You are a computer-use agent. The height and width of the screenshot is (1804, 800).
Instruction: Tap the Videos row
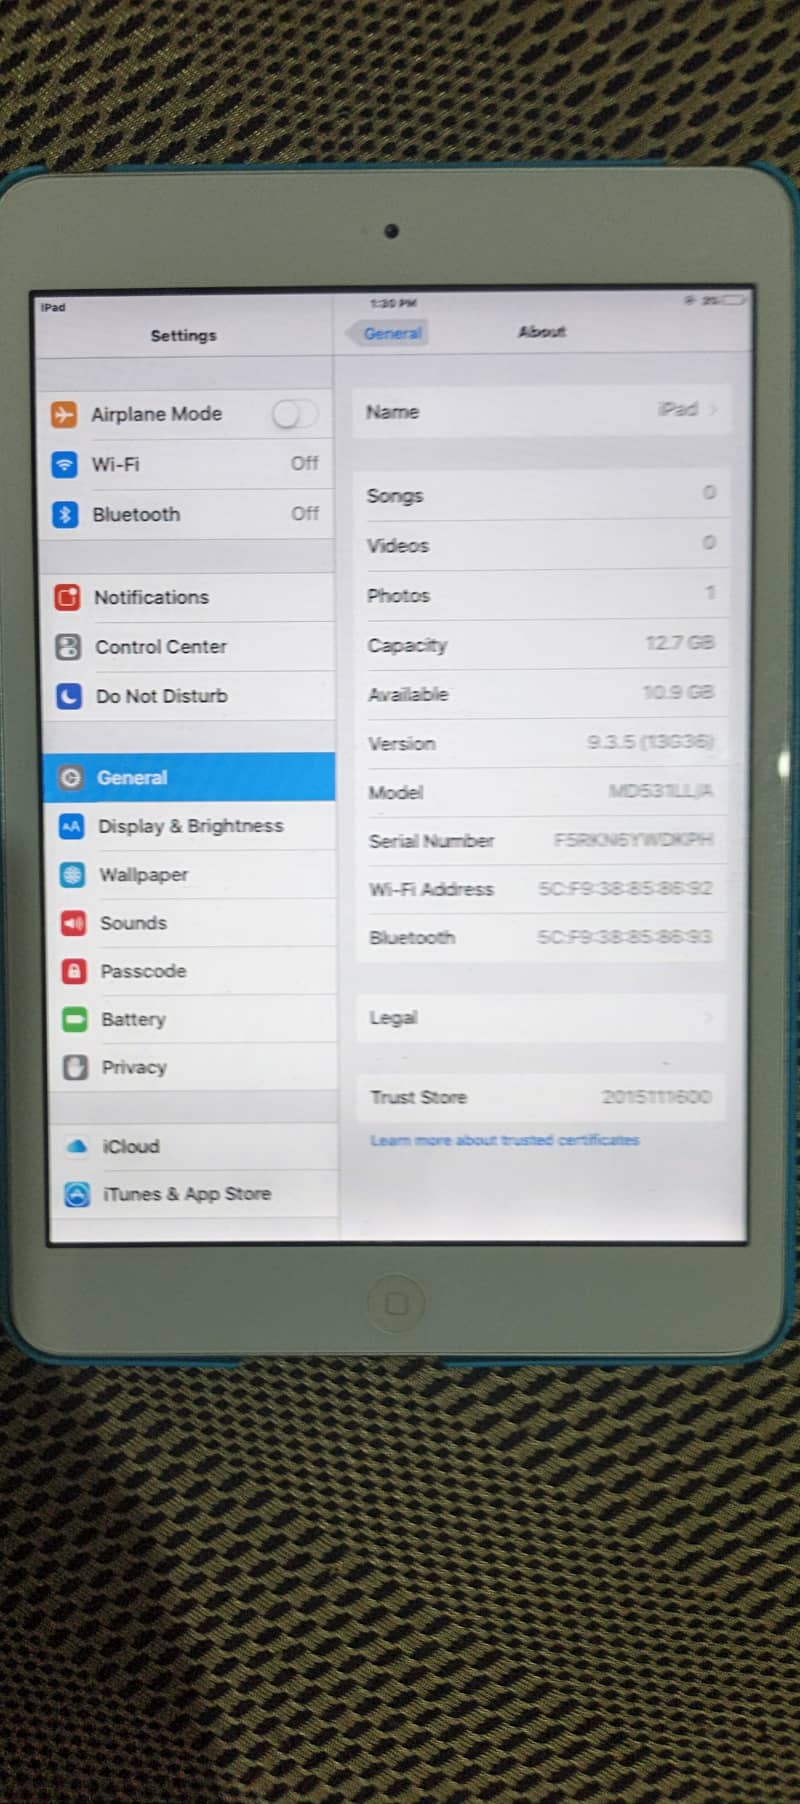click(x=541, y=545)
